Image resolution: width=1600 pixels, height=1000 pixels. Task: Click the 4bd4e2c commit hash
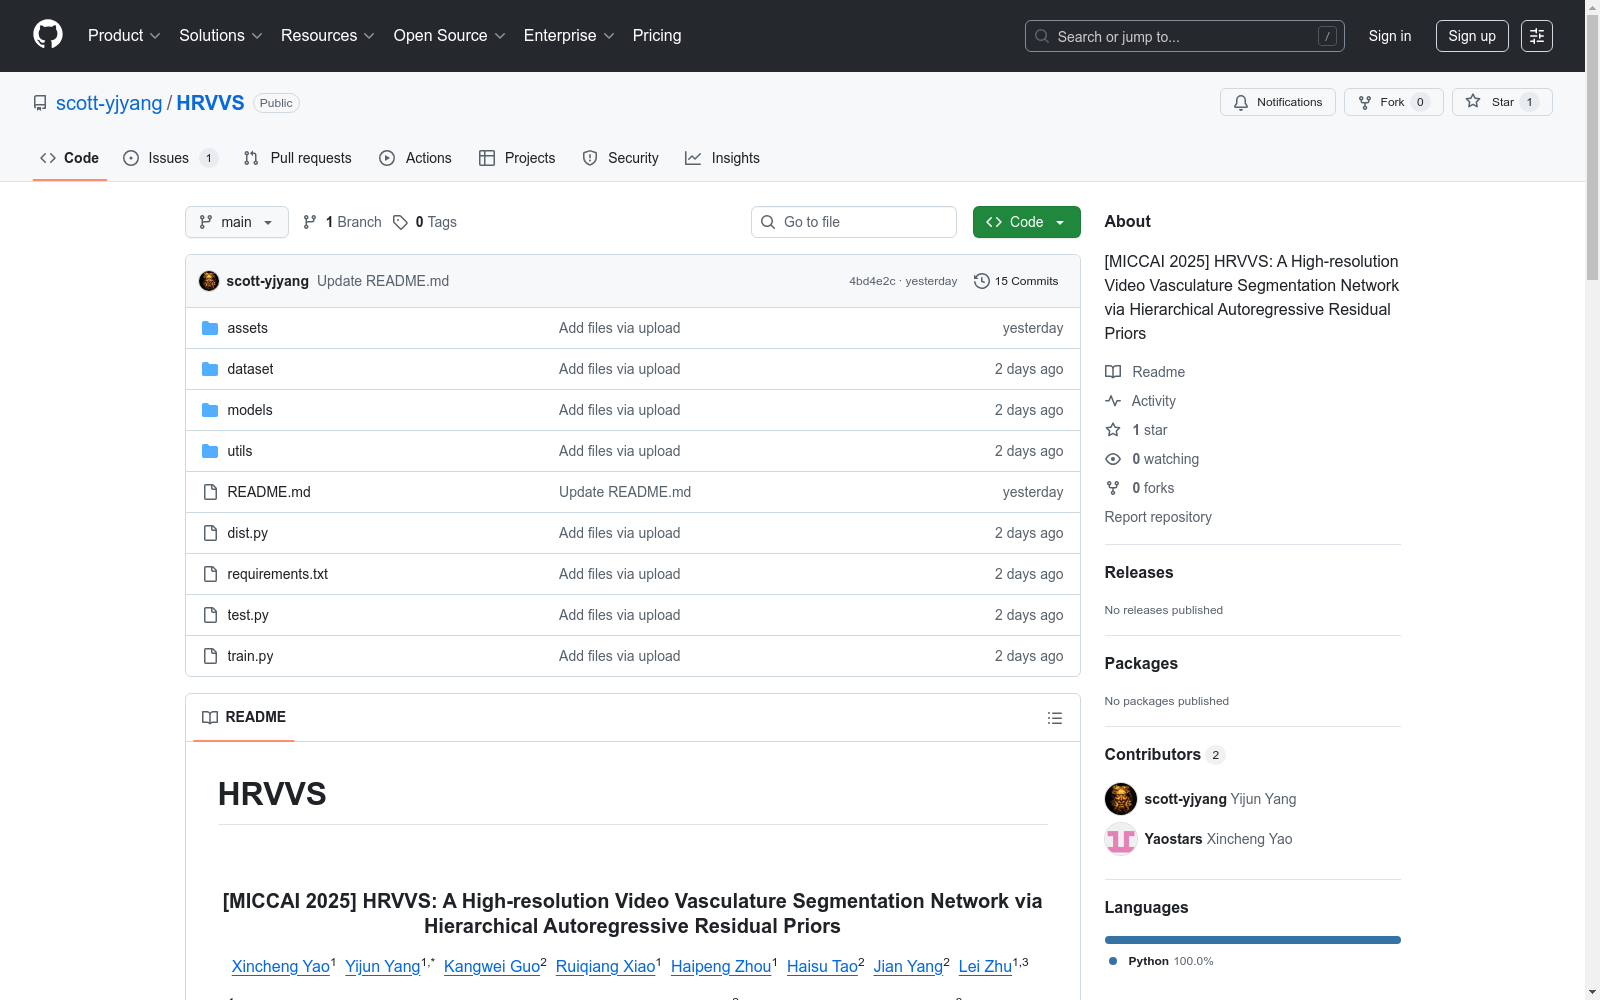point(872,281)
